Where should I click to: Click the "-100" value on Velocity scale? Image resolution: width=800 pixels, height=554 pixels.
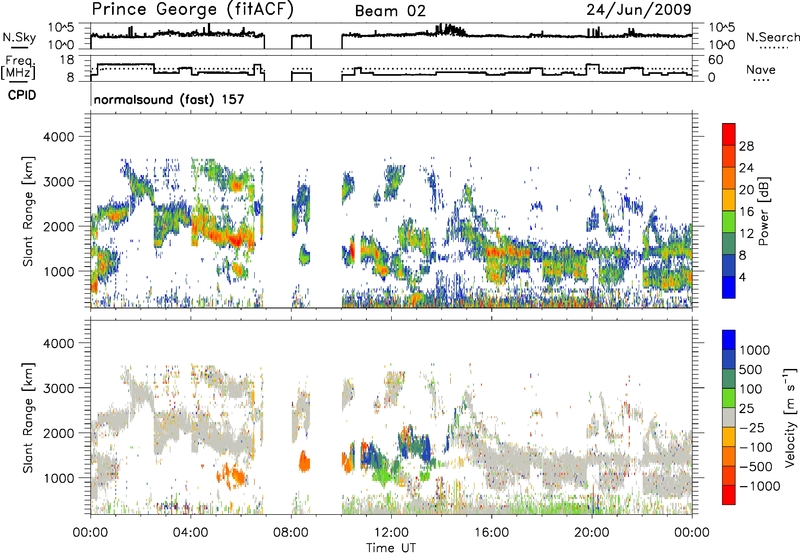(756, 447)
